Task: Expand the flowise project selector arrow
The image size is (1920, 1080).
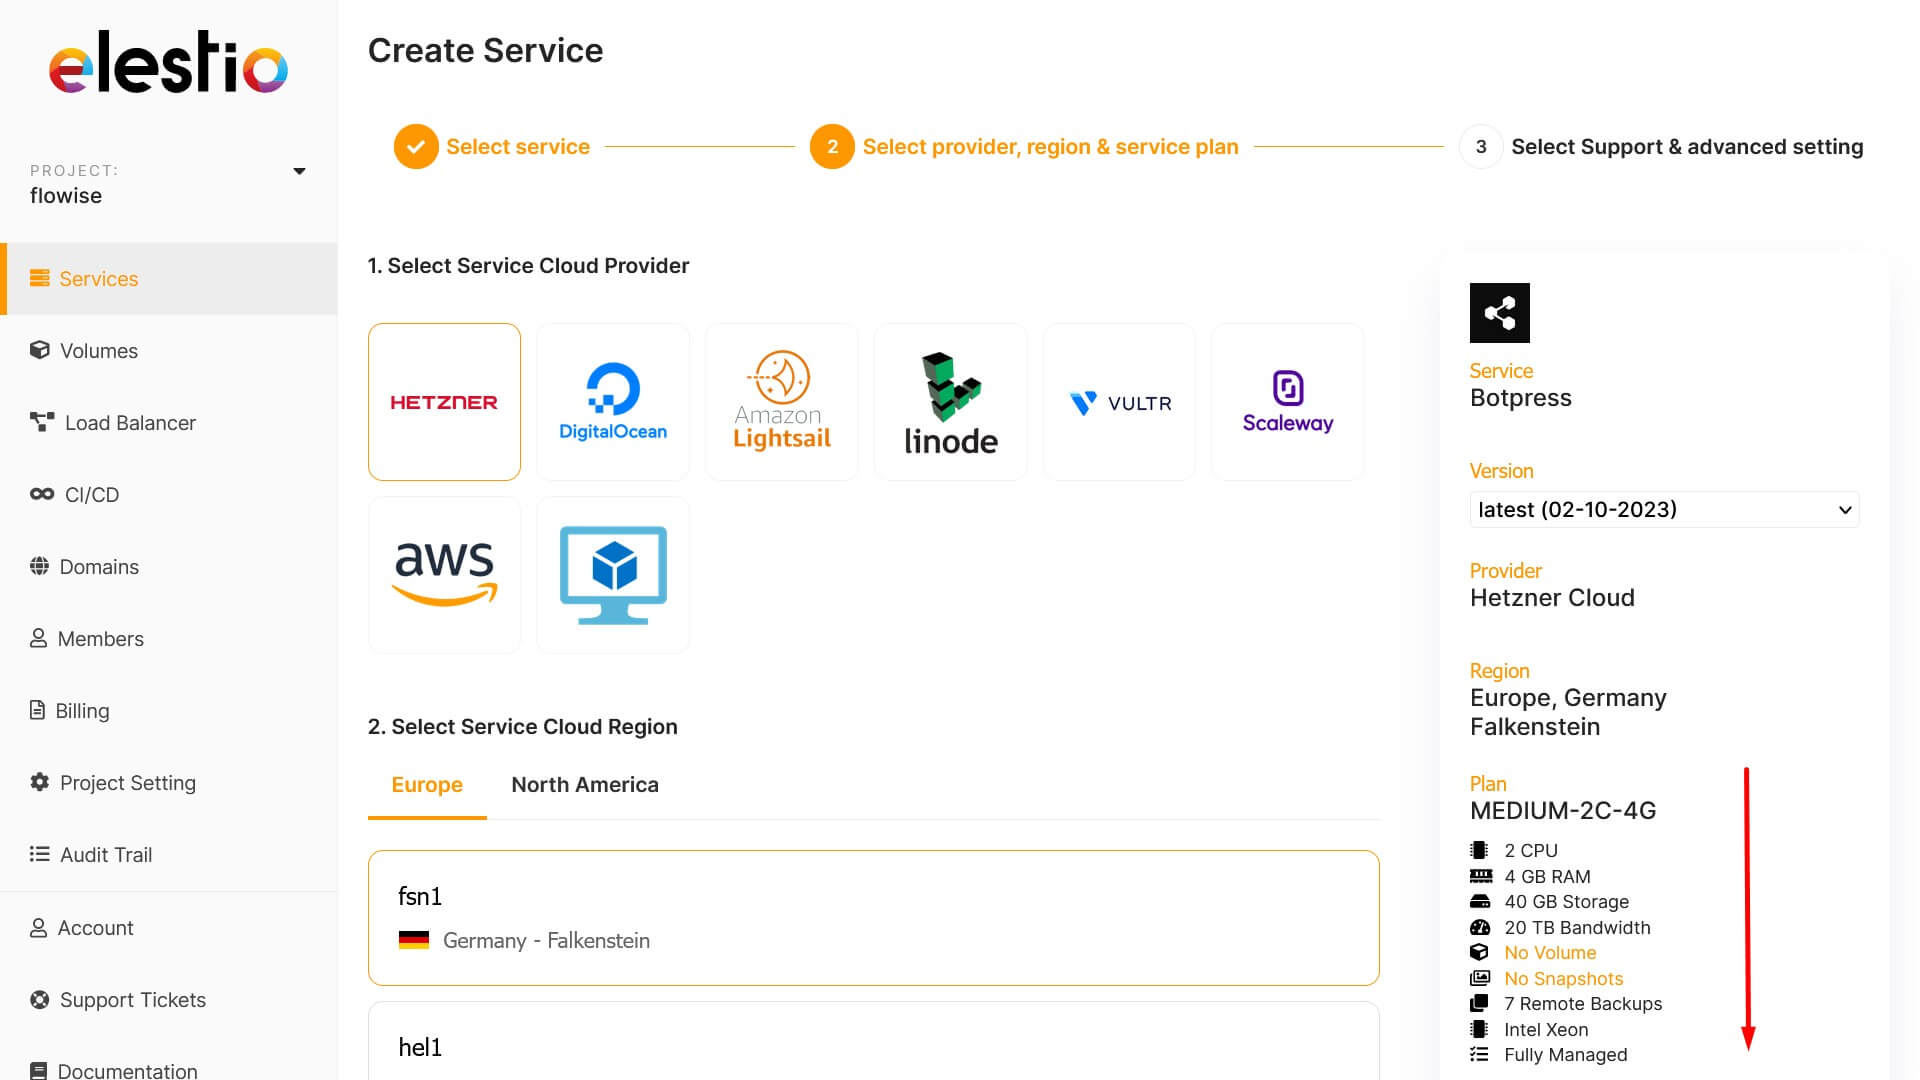Action: coord(299,171)
